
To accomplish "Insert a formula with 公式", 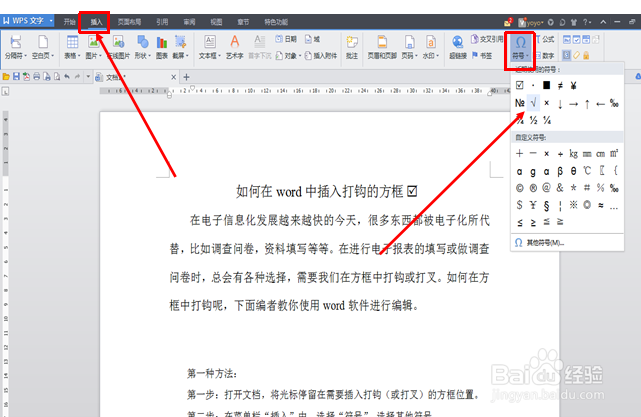I will [545, 39].
